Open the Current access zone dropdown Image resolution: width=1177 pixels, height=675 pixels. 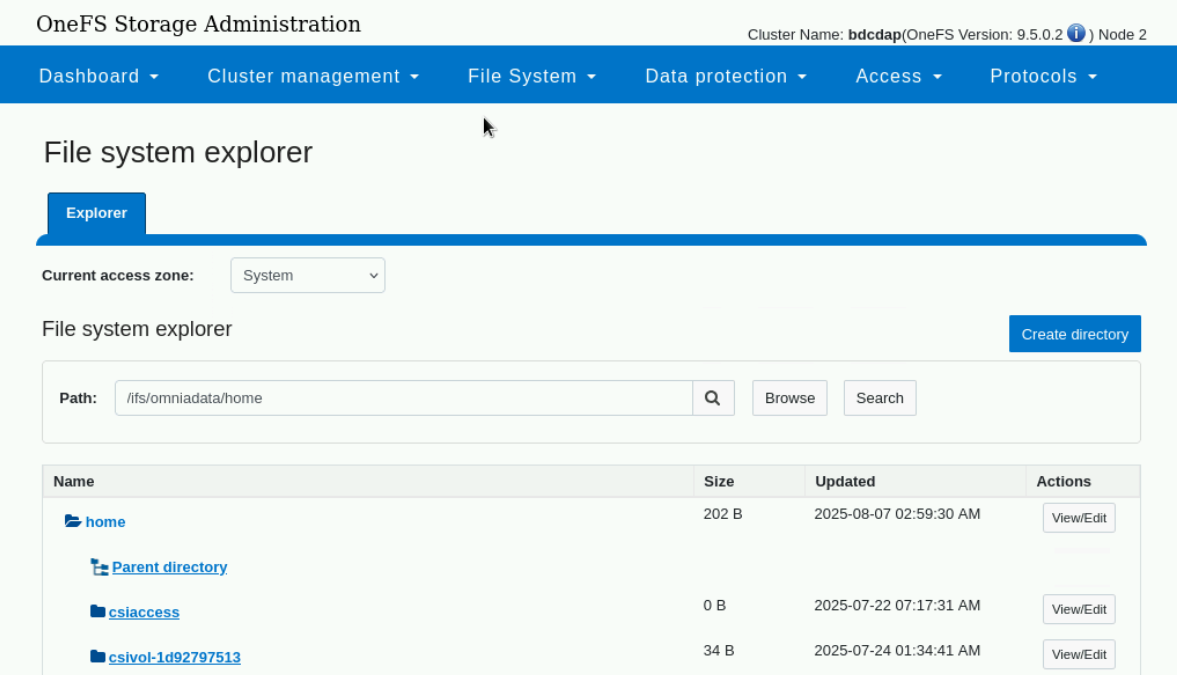[308, 276]
